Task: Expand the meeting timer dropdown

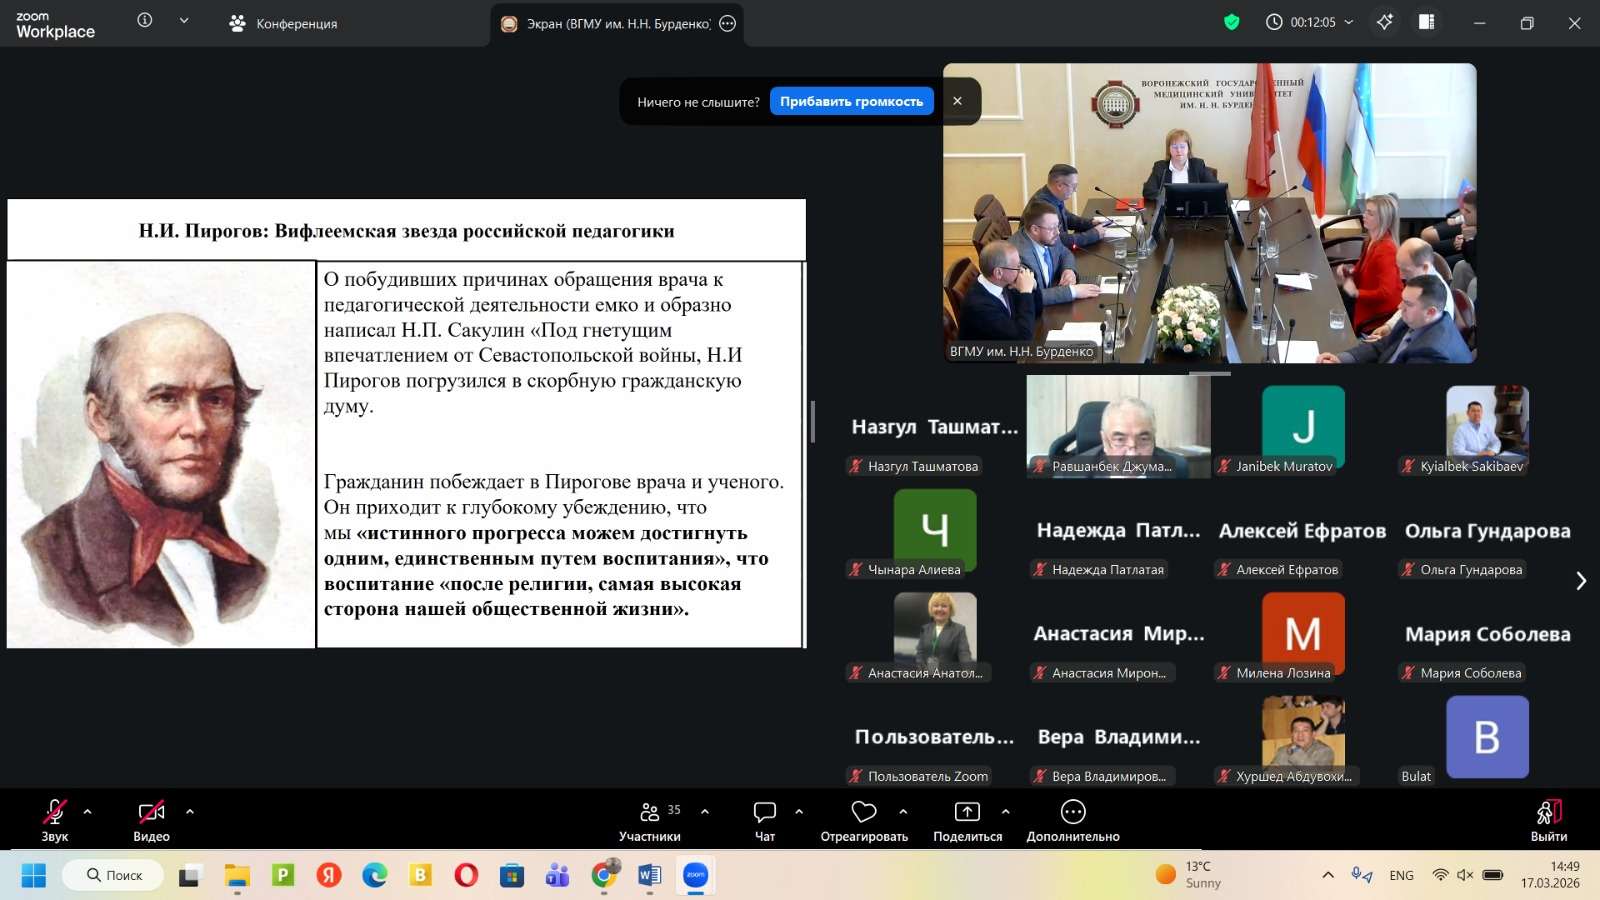Action: [1349, 22]
